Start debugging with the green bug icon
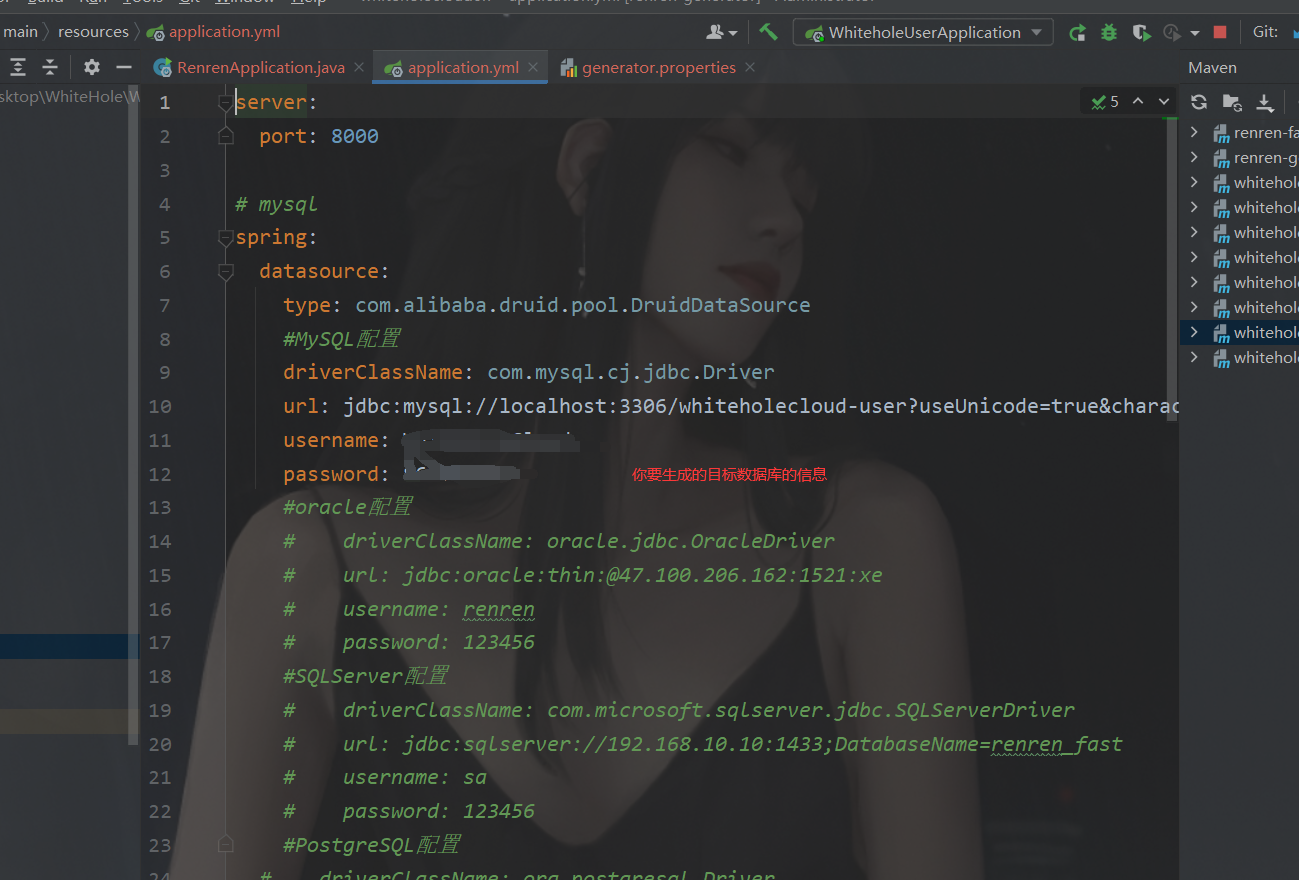This screenshot has width=1299, height=880. (1109, 32)
